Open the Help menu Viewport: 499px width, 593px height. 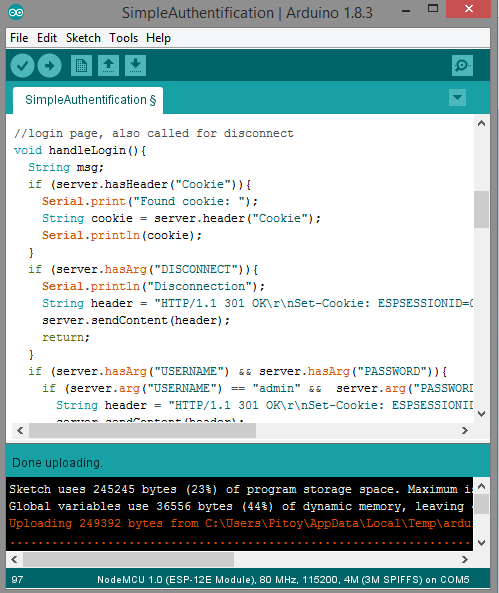click(x=158, y=38)
